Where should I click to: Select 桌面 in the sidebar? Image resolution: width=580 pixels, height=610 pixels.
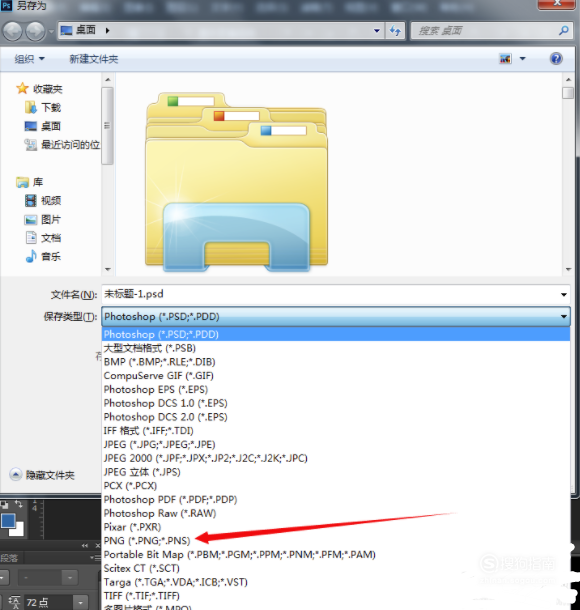[43, 126]
